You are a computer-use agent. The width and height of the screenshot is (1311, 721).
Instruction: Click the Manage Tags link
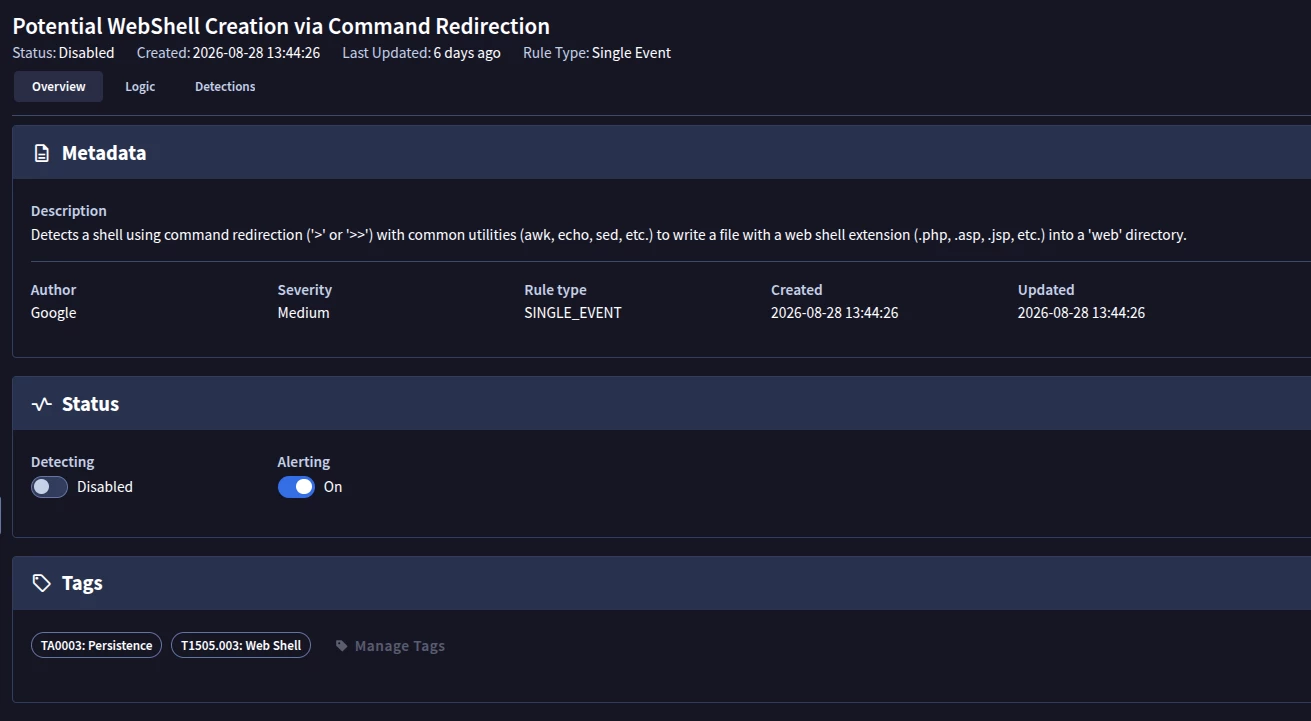[x=390, y=646]
